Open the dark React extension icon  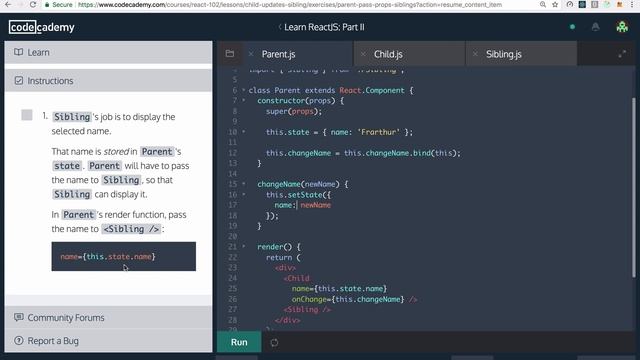pyautogui.click(x=582, y=4)
